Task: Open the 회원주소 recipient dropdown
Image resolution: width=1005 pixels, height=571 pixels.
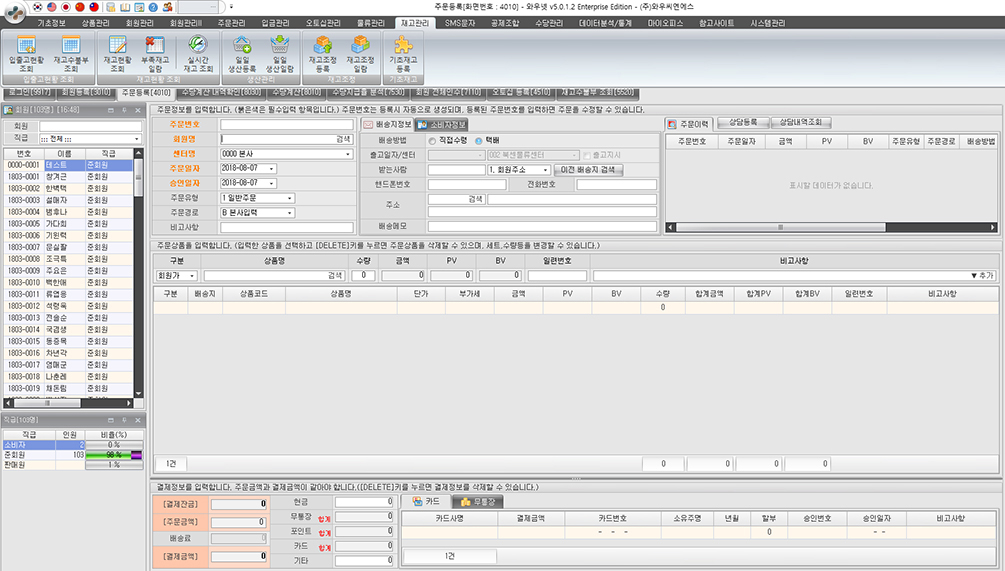Action: click(545, 170)
